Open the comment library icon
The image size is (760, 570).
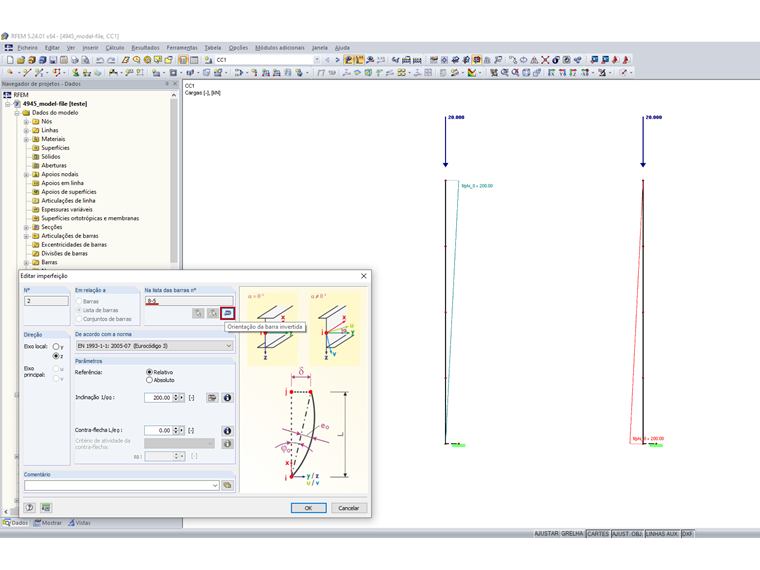tap(227, 485)
